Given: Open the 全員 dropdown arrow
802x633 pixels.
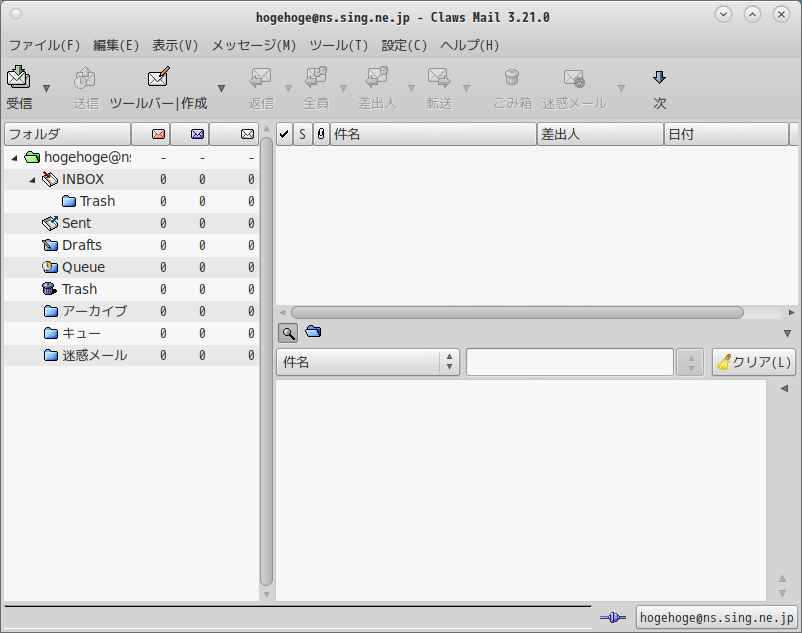Looking at the screenshot, I should click(x=343, y=88).
